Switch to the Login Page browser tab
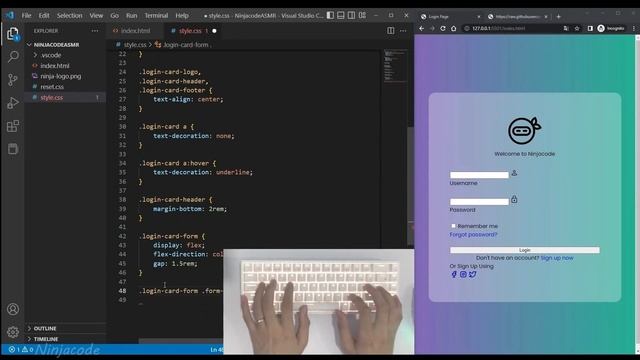This screenshot has width=640, height=360. pos(449,17)
